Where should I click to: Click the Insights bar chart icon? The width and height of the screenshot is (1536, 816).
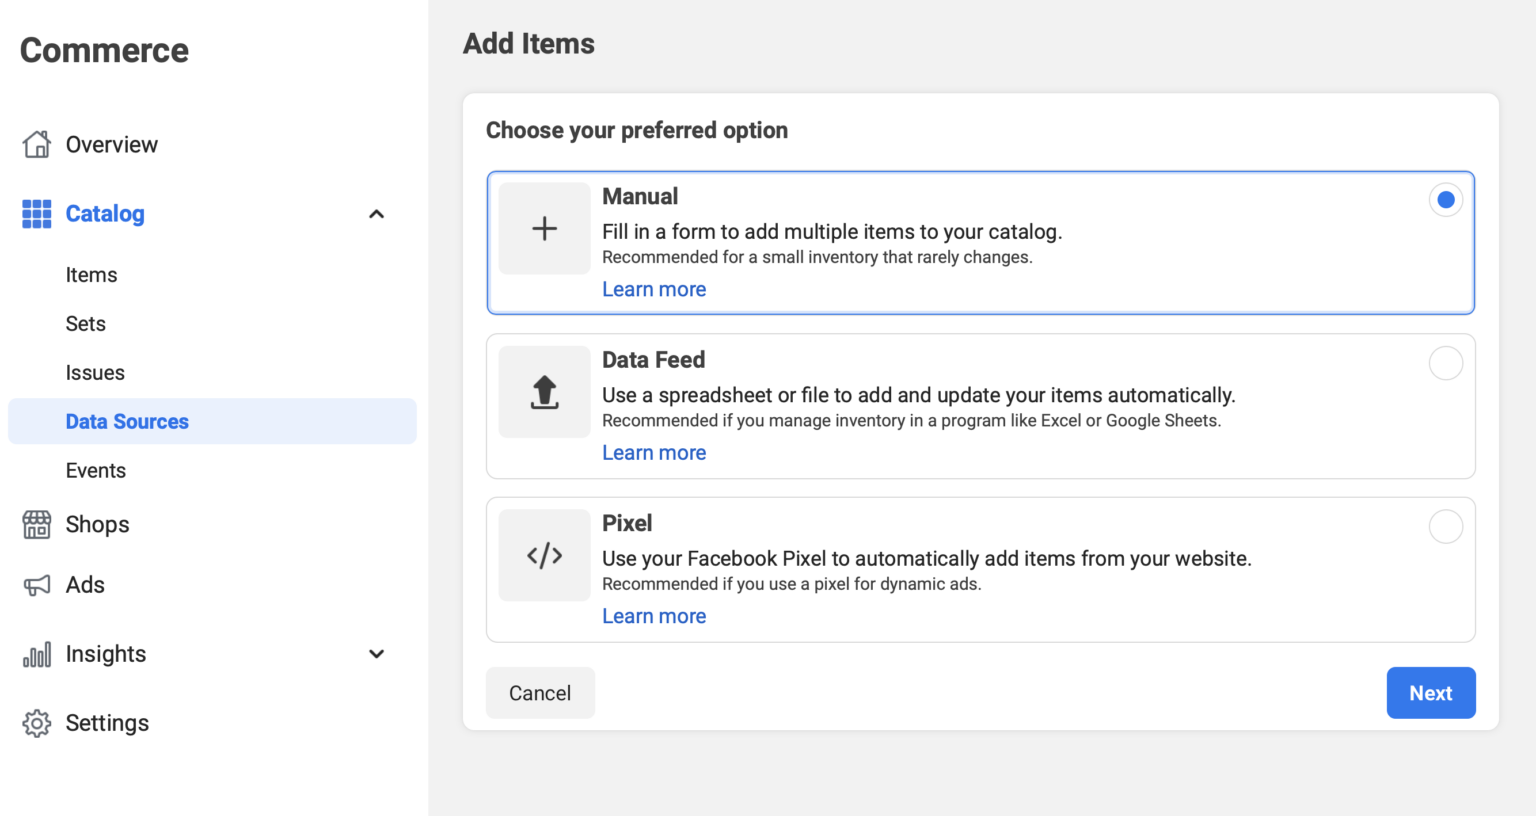coord(37,655)
